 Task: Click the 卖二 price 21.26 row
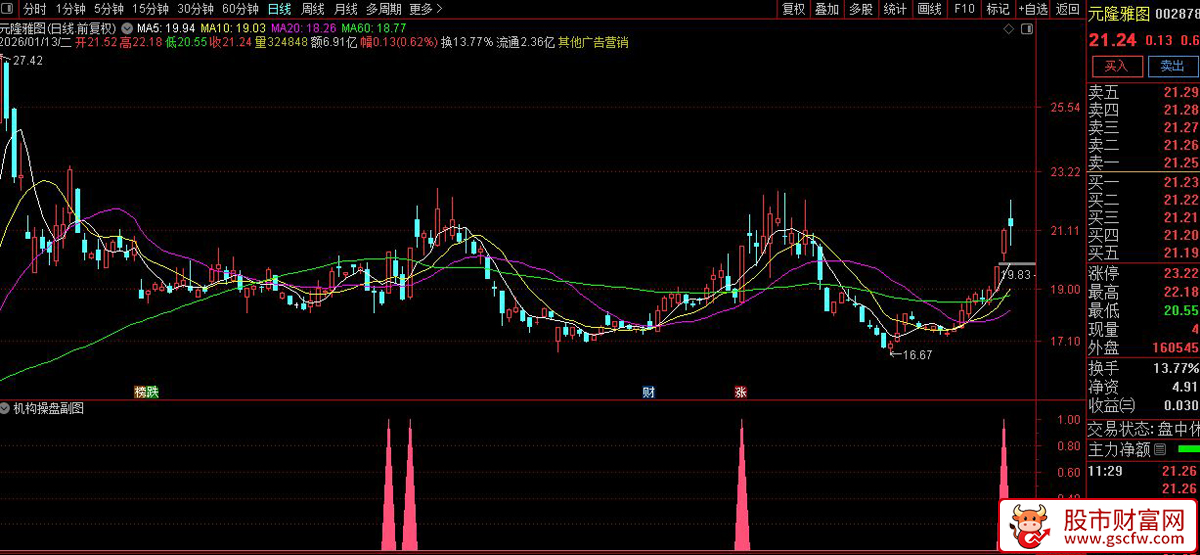(x=1143, y=145)
